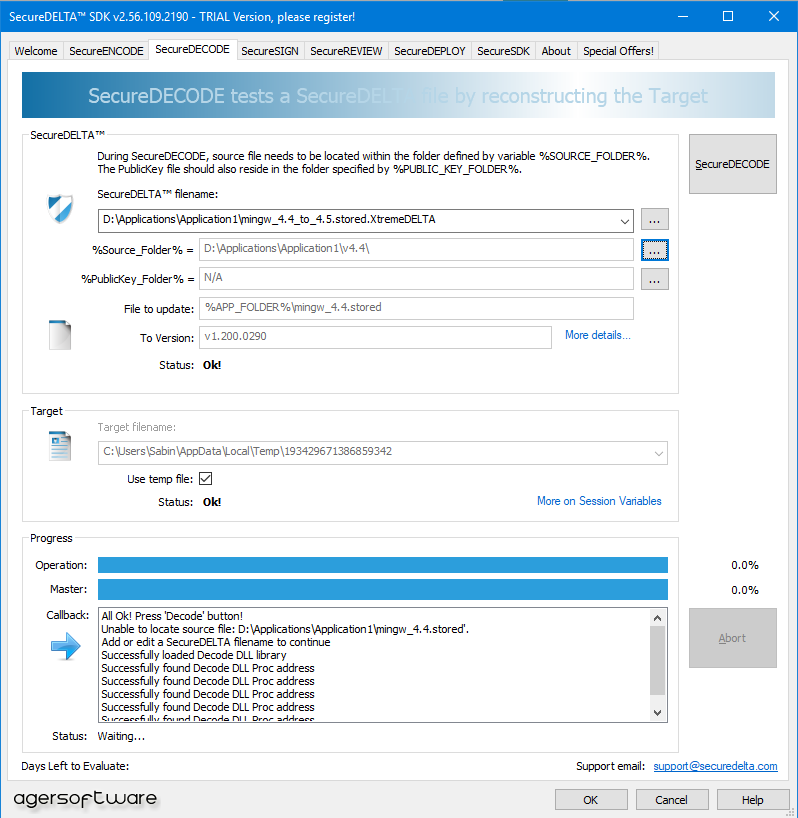Click the File to update field
This screenshot has height=818, width=798.
click(x=416, y=308)
